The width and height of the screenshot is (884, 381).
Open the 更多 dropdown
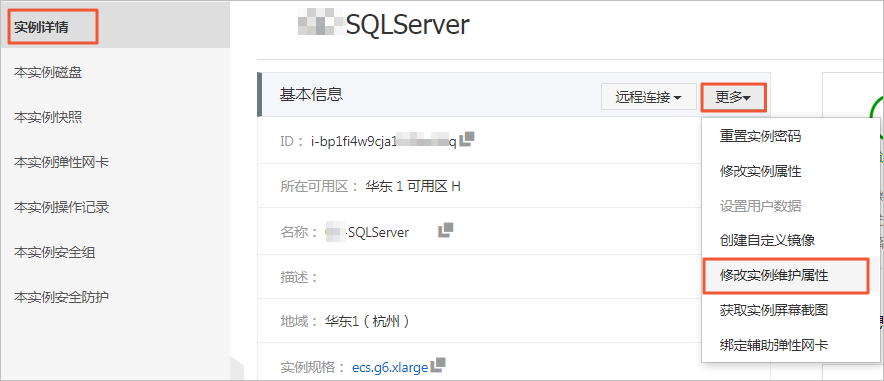pos(733,97)
